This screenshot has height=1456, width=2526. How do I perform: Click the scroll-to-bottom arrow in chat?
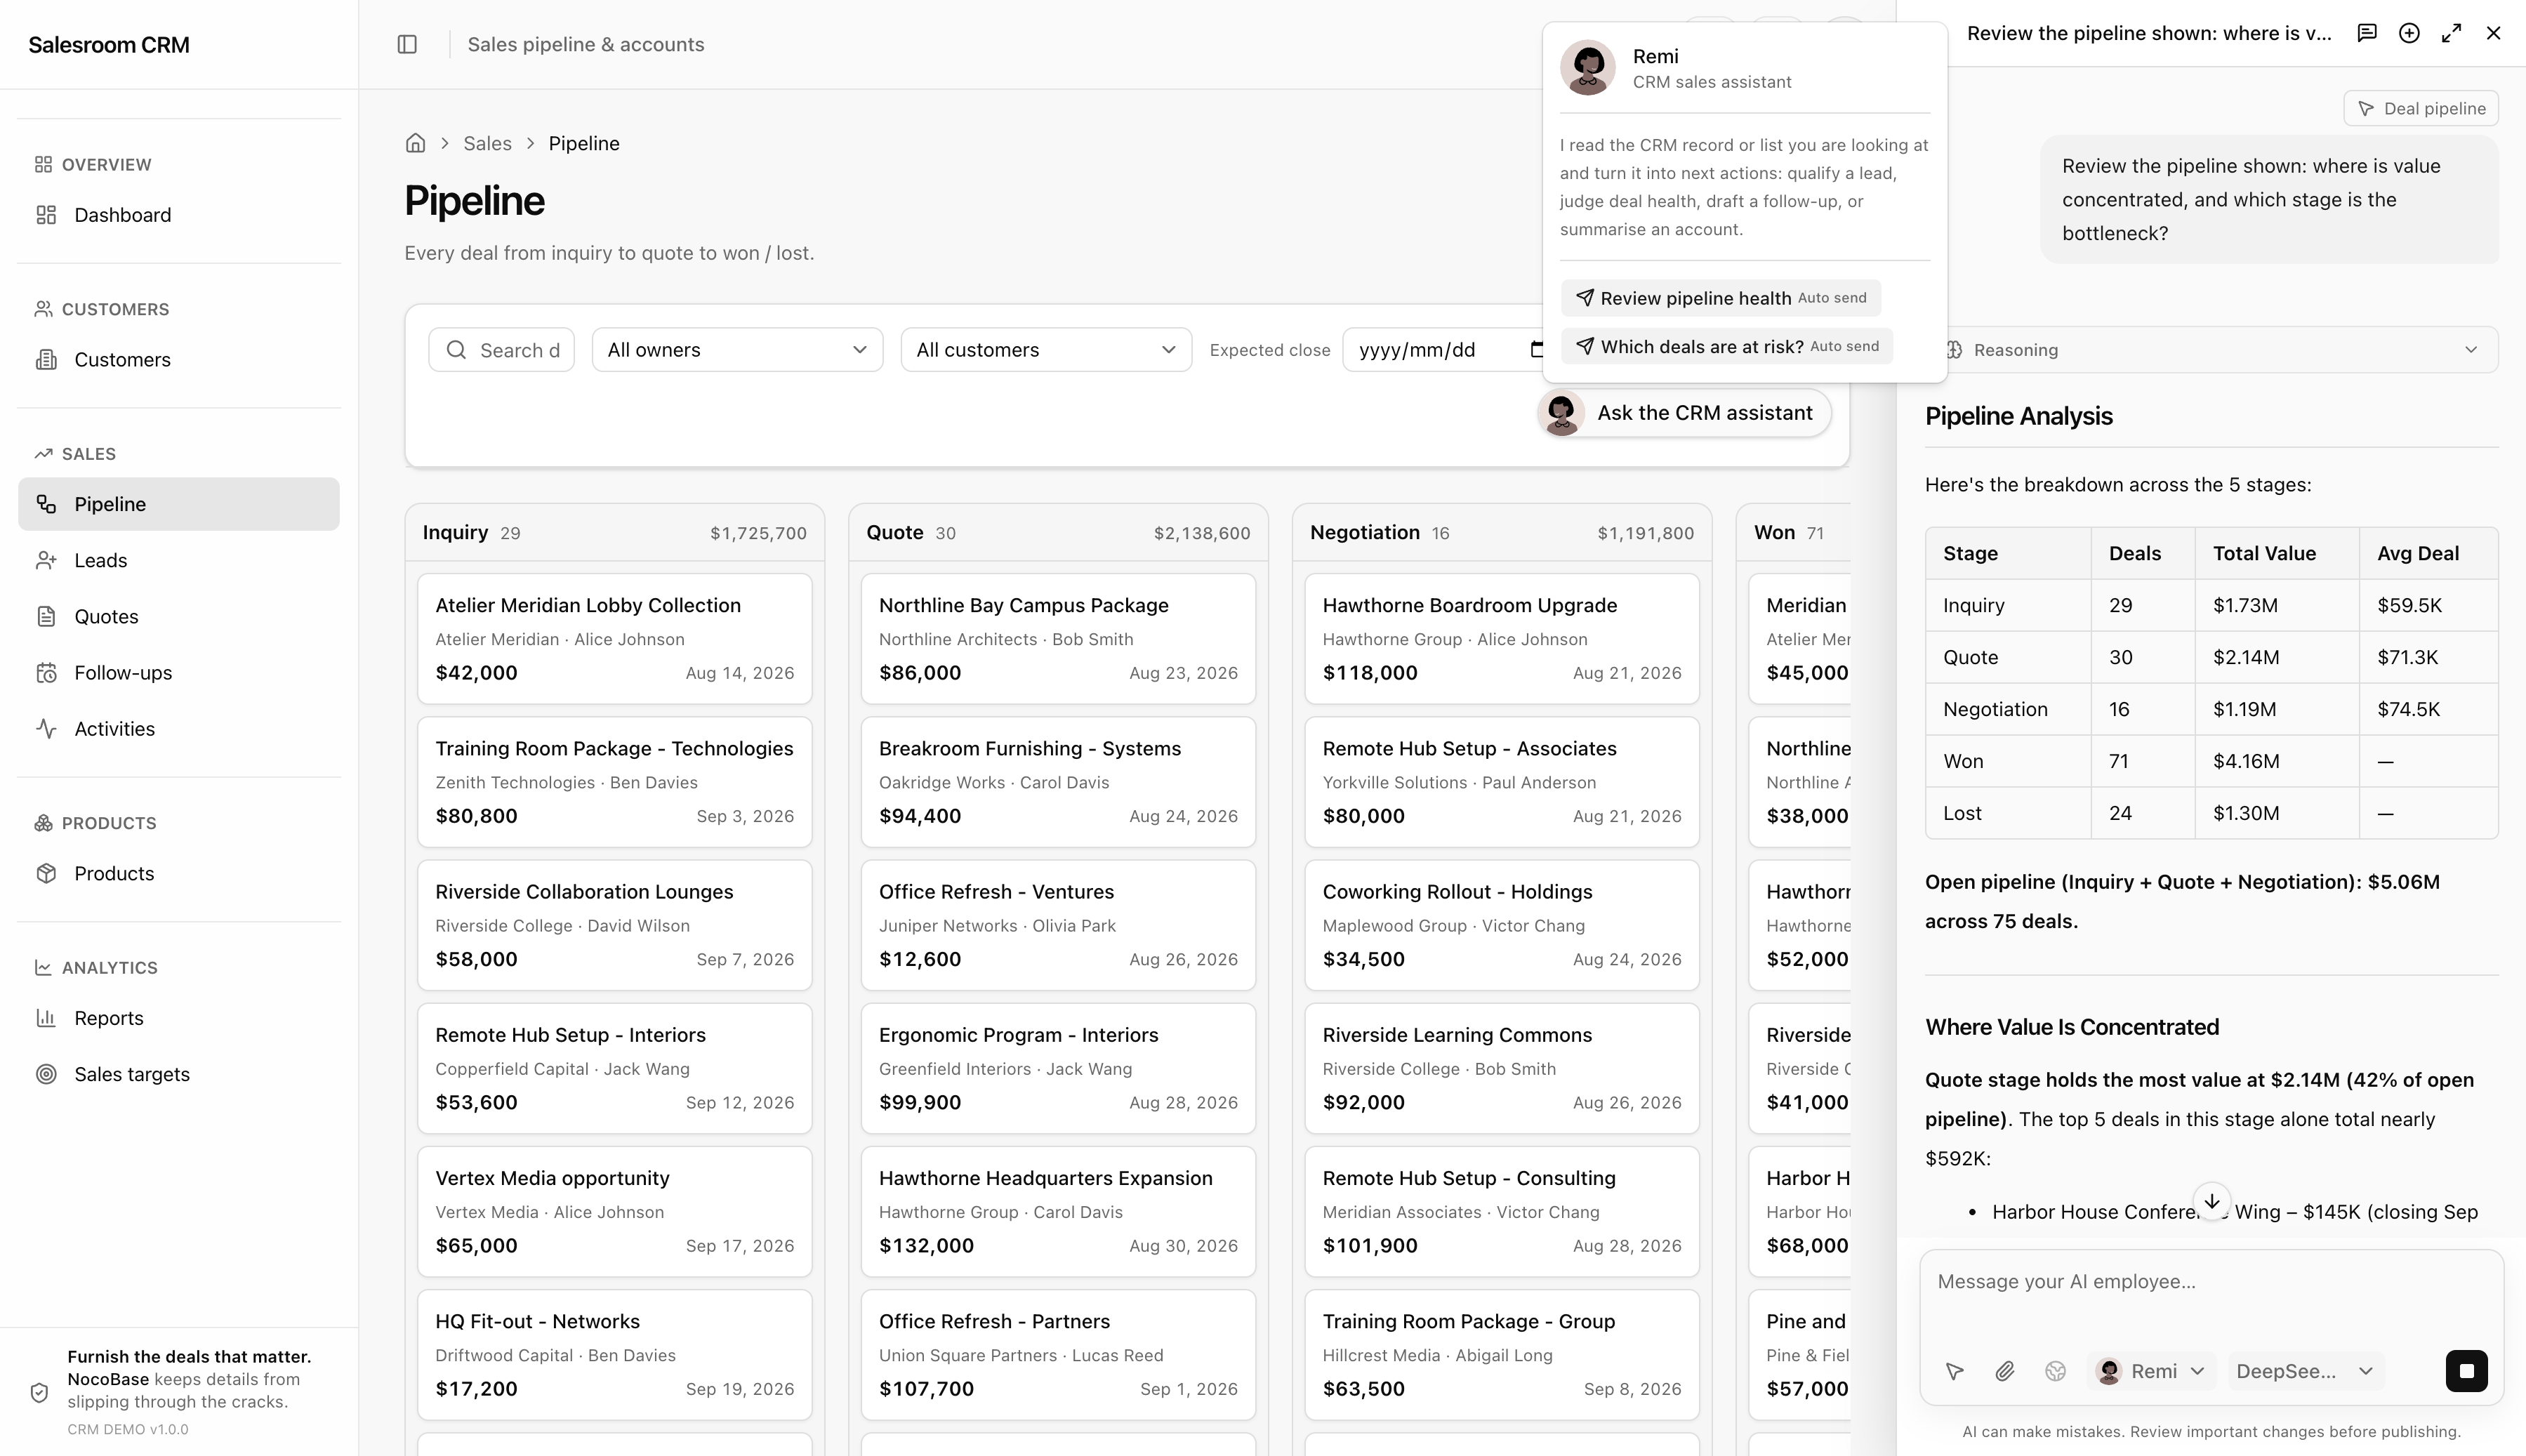pyautogui.click(x=2212, y=1201)
